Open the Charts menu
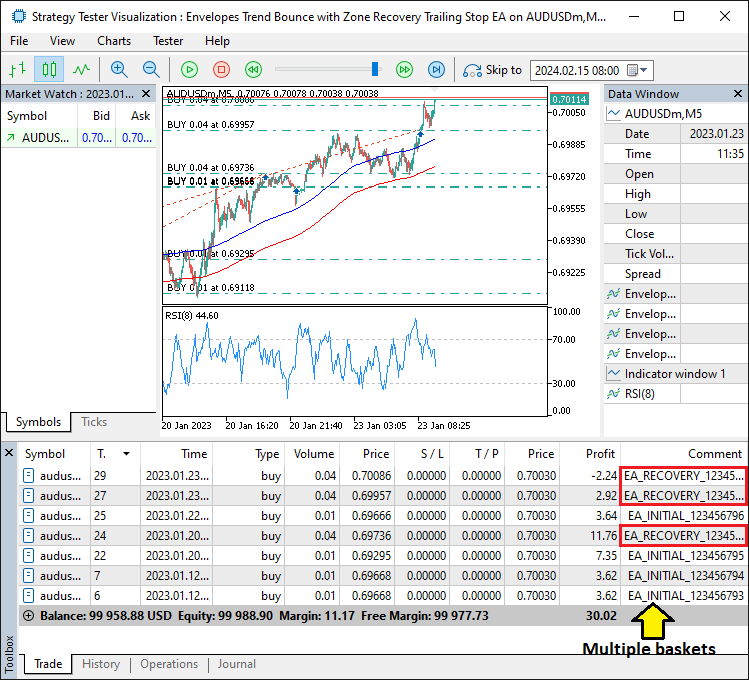This screenshot has width=749, height=680. point(114,41)
